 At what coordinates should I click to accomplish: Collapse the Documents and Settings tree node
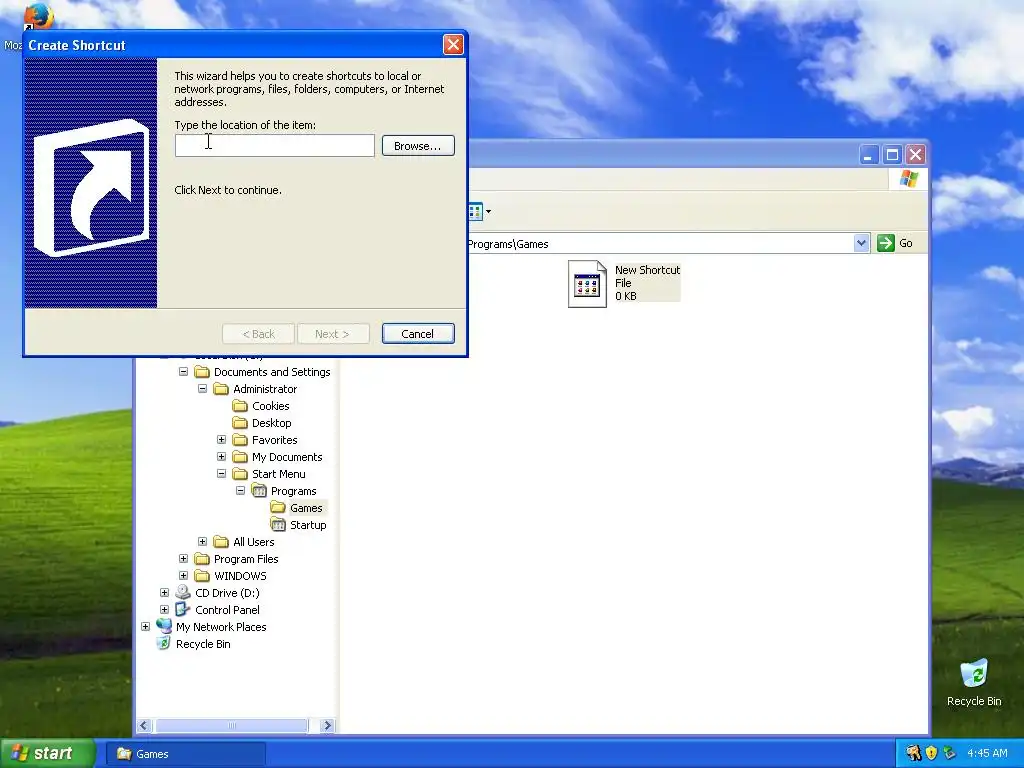pos(184,372)
